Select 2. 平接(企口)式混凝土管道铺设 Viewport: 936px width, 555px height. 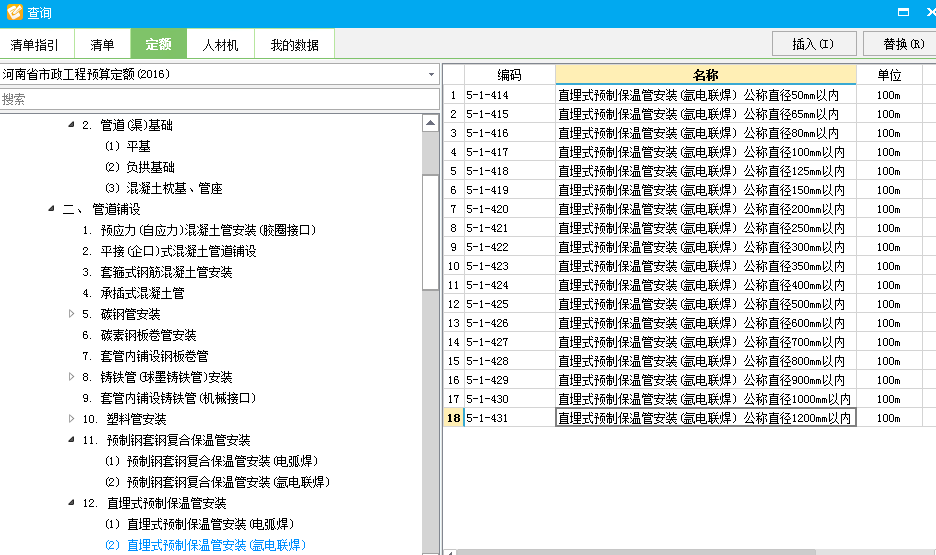coord(169,251)
